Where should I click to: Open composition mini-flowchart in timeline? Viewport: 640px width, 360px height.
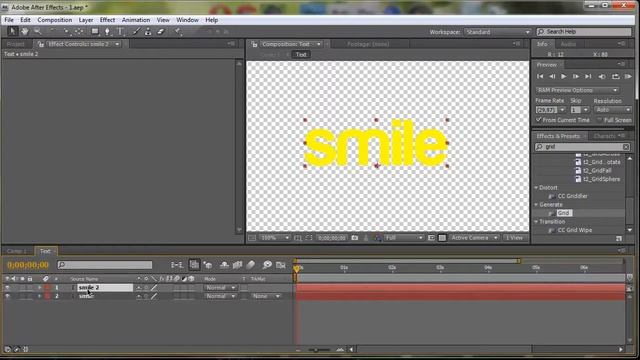pyautogui.click(x=177, y=265)
